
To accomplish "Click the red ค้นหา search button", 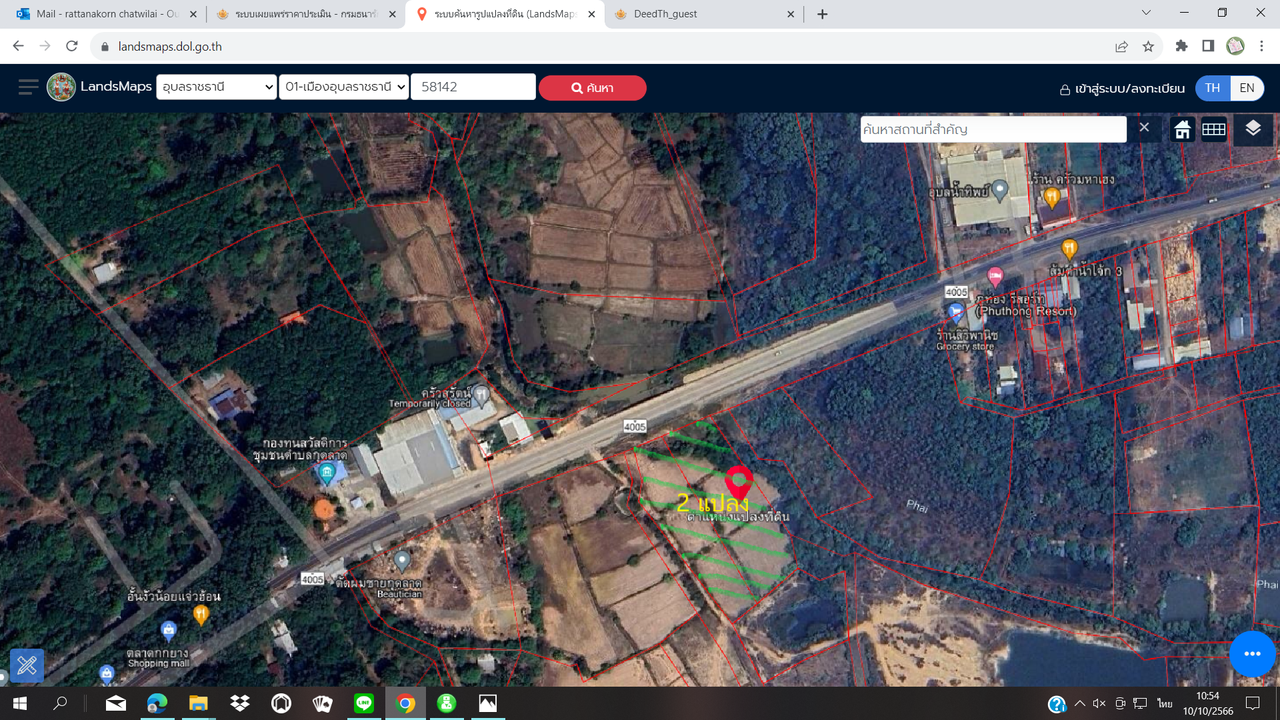I will pyautogui.click(x=592, y=88).
